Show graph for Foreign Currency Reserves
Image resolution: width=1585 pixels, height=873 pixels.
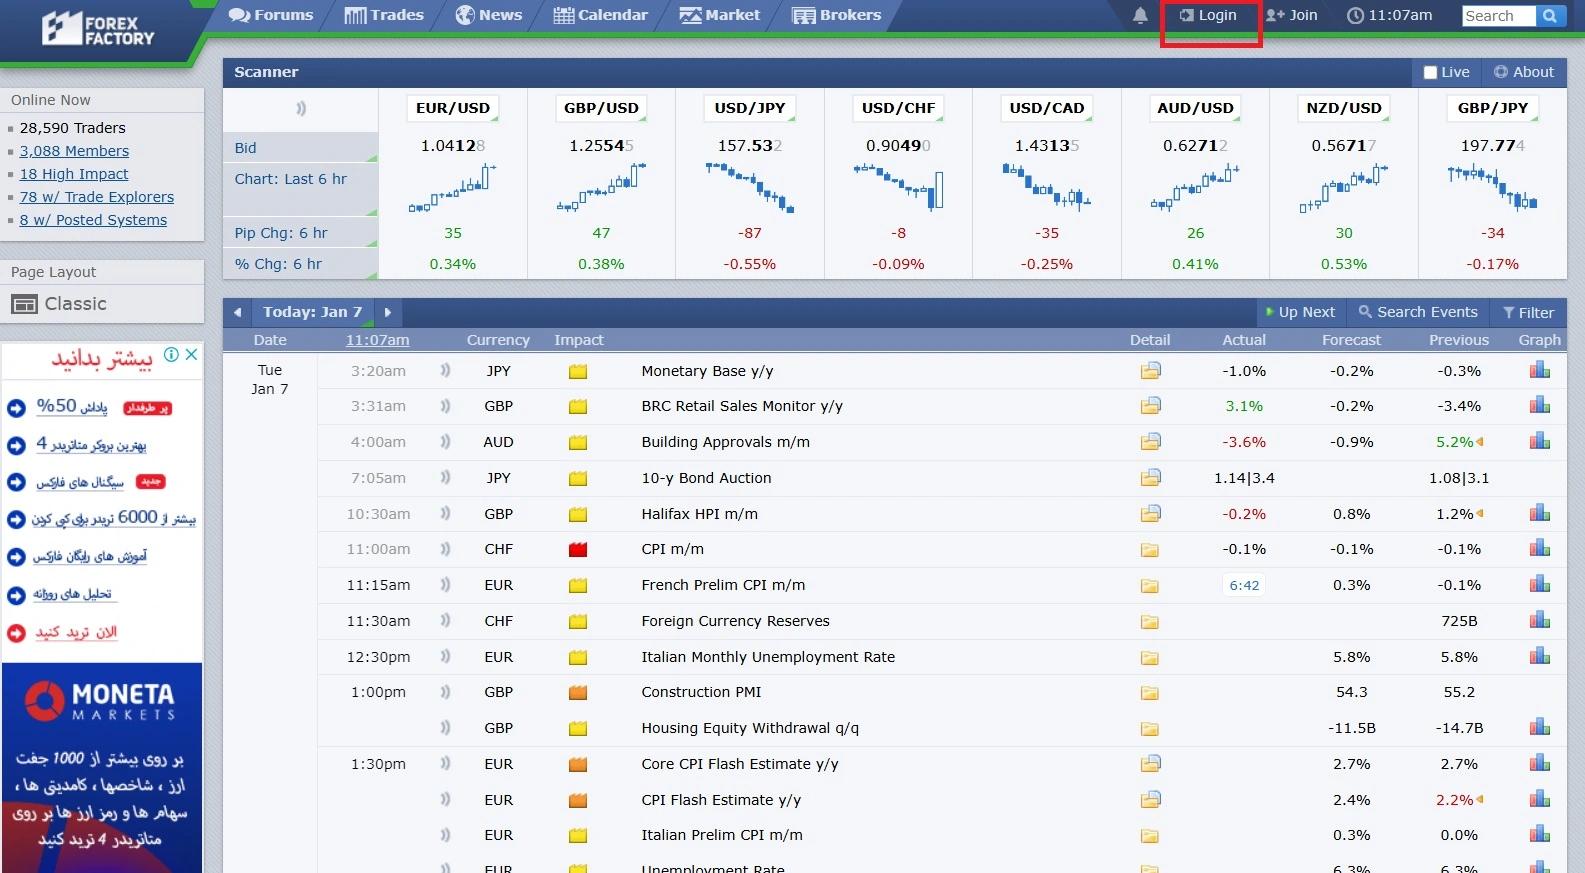point(1540,620)
